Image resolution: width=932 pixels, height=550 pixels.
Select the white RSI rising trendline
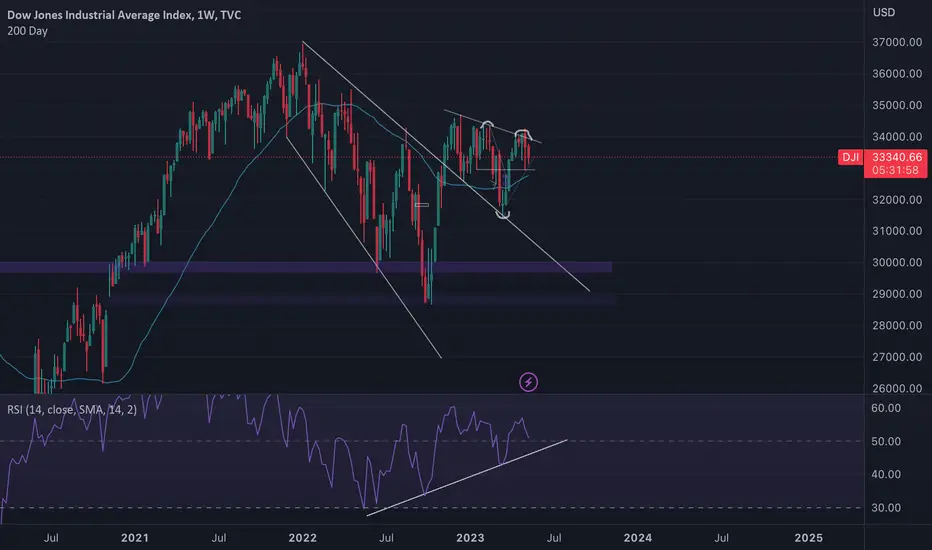pyautogui.click(x=467, y=477)
